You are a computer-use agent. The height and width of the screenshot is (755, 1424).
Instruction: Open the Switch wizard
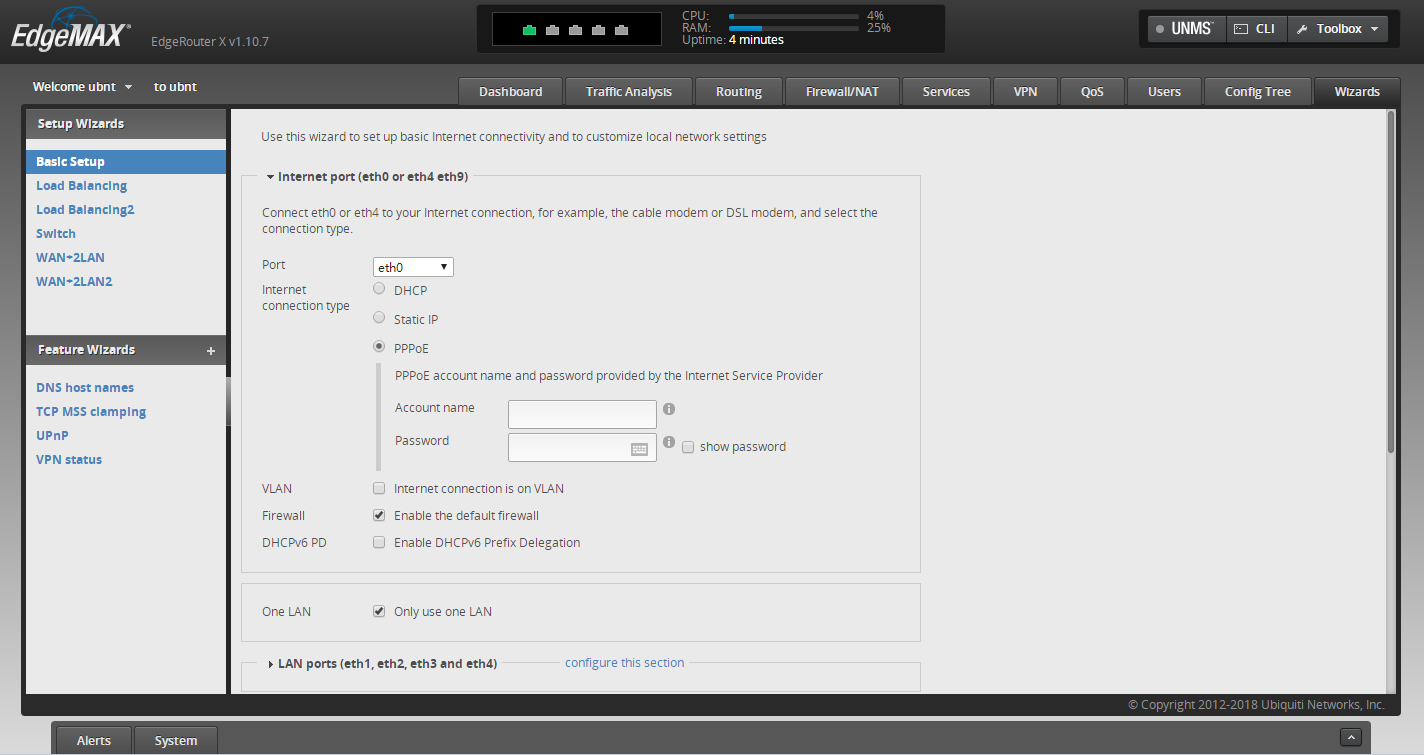(x=56, y=234)
